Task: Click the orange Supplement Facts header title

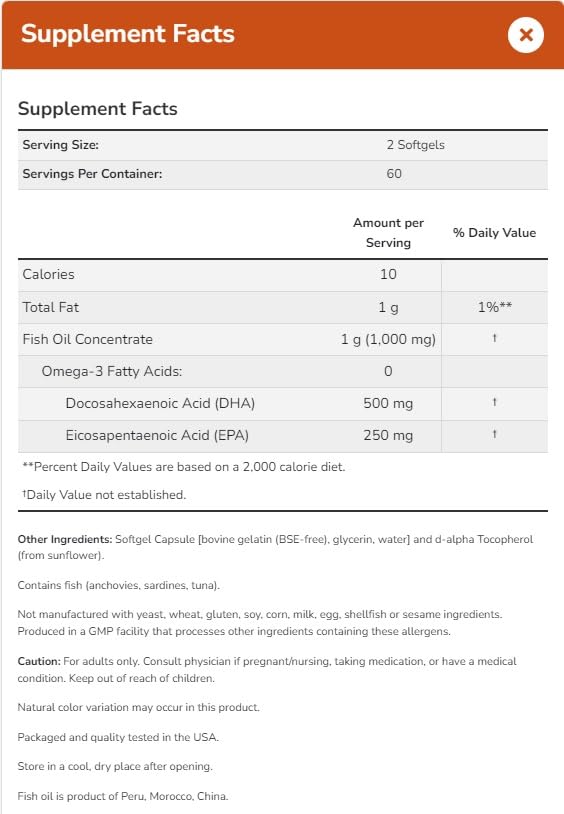Action: (128, 34)
